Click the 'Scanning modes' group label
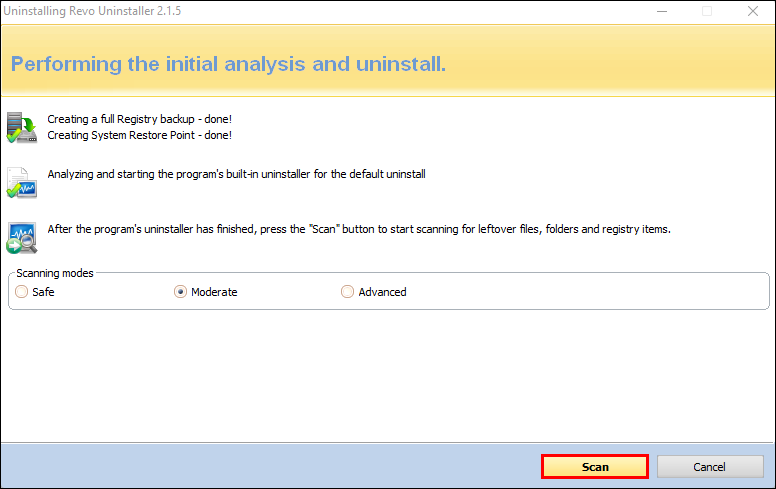This screenshot has height=489, width=776. tap(55, 273)
